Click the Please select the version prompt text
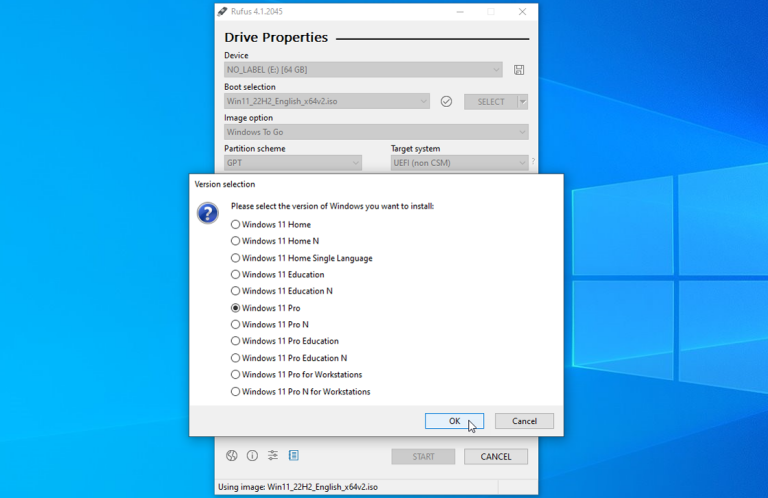768x498 pixels. tap(332, 206)
